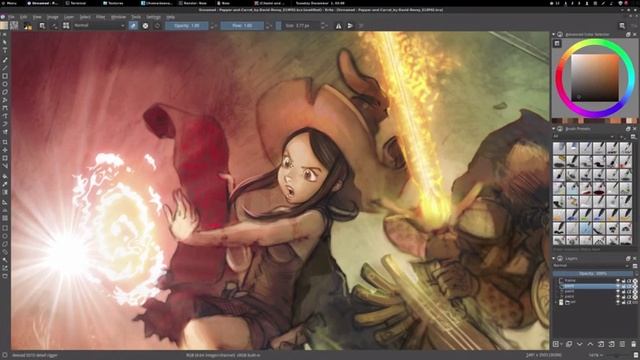Select the Line tool in toolbox

coord(5,68)
